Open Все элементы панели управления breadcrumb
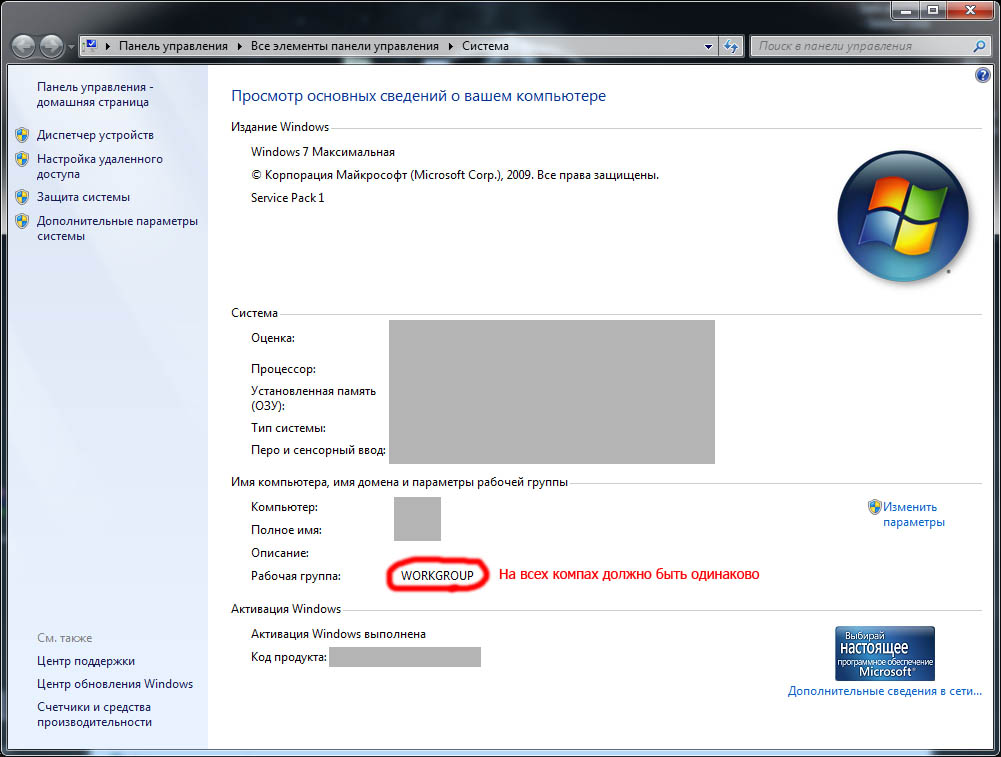Image resolution: width=1001 pixels, height=757 pixels. click(x=345, y=46)
